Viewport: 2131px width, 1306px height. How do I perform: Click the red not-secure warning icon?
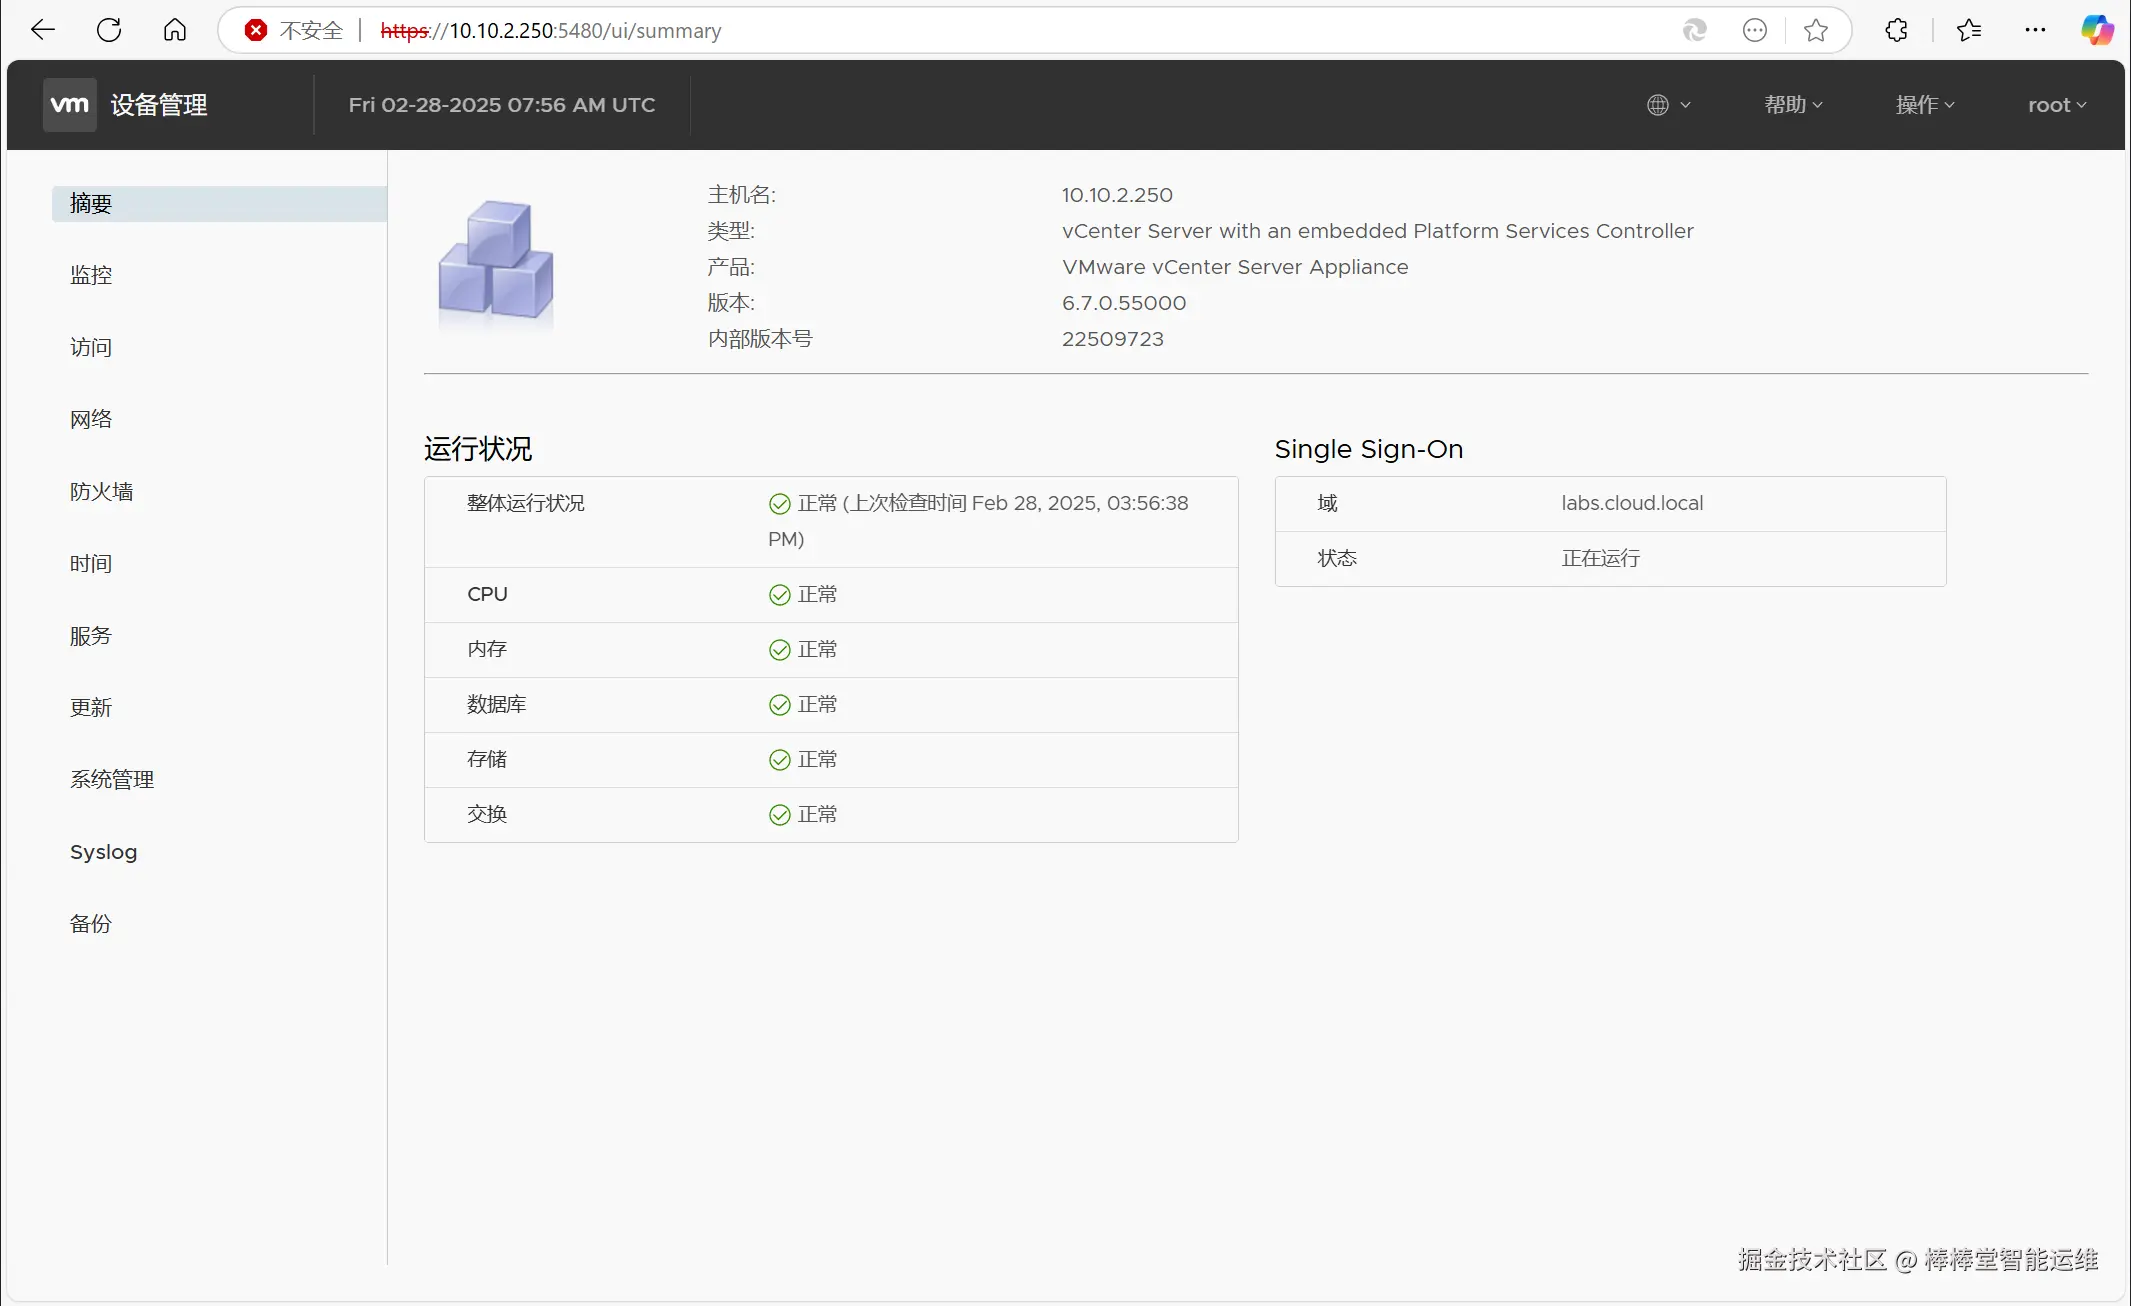(x=256, y=30)
